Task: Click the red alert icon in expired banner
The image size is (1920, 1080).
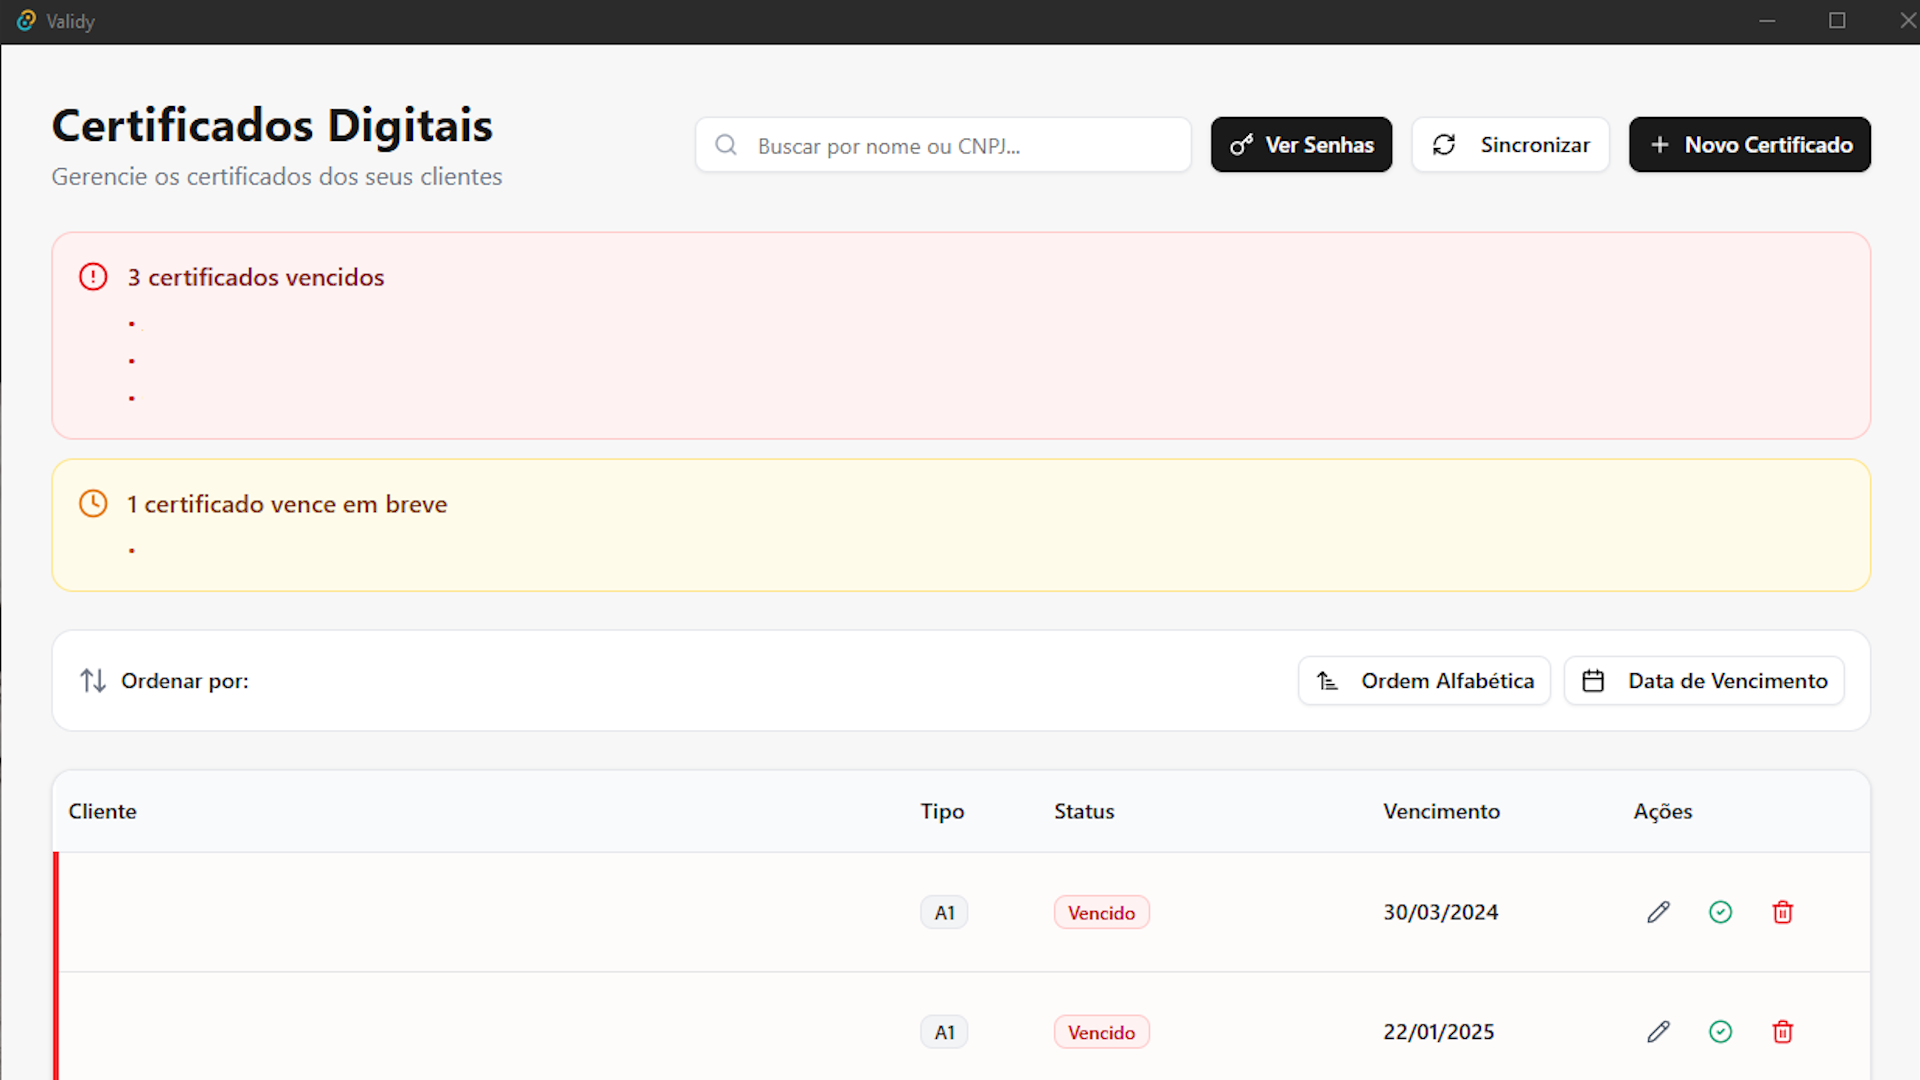Action: (93, 277)
